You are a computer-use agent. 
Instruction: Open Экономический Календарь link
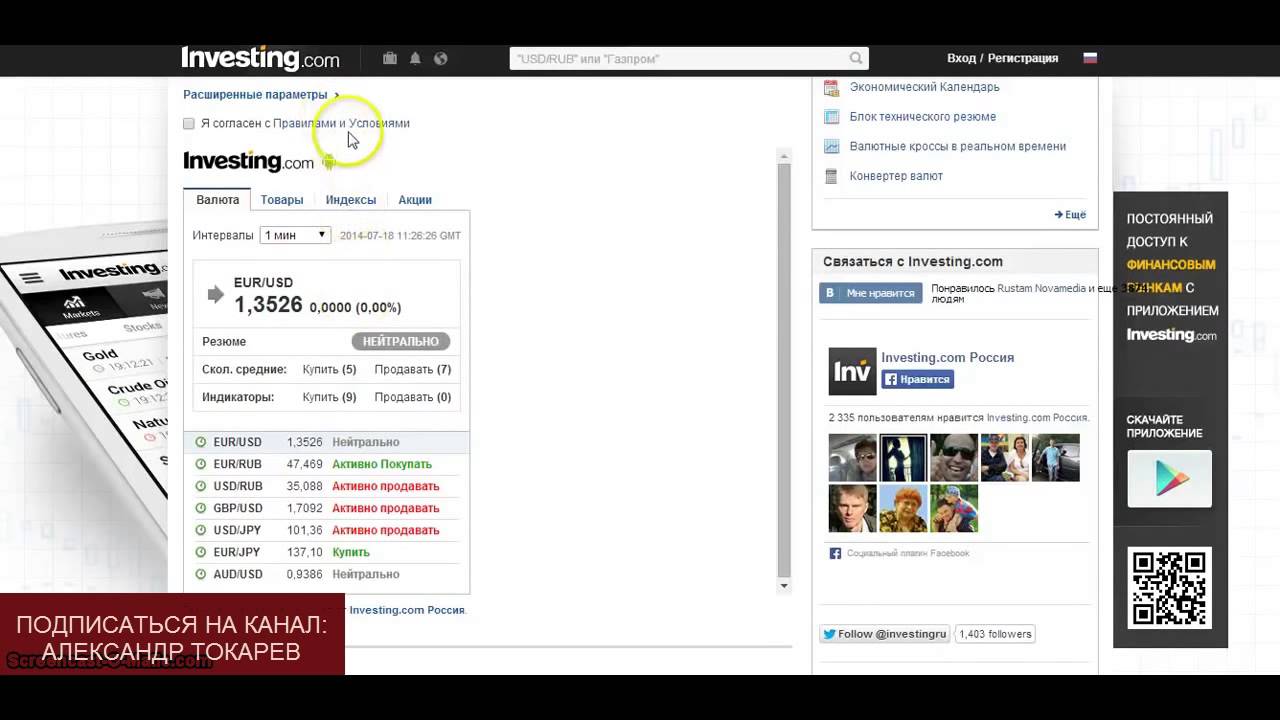[924, 87]
